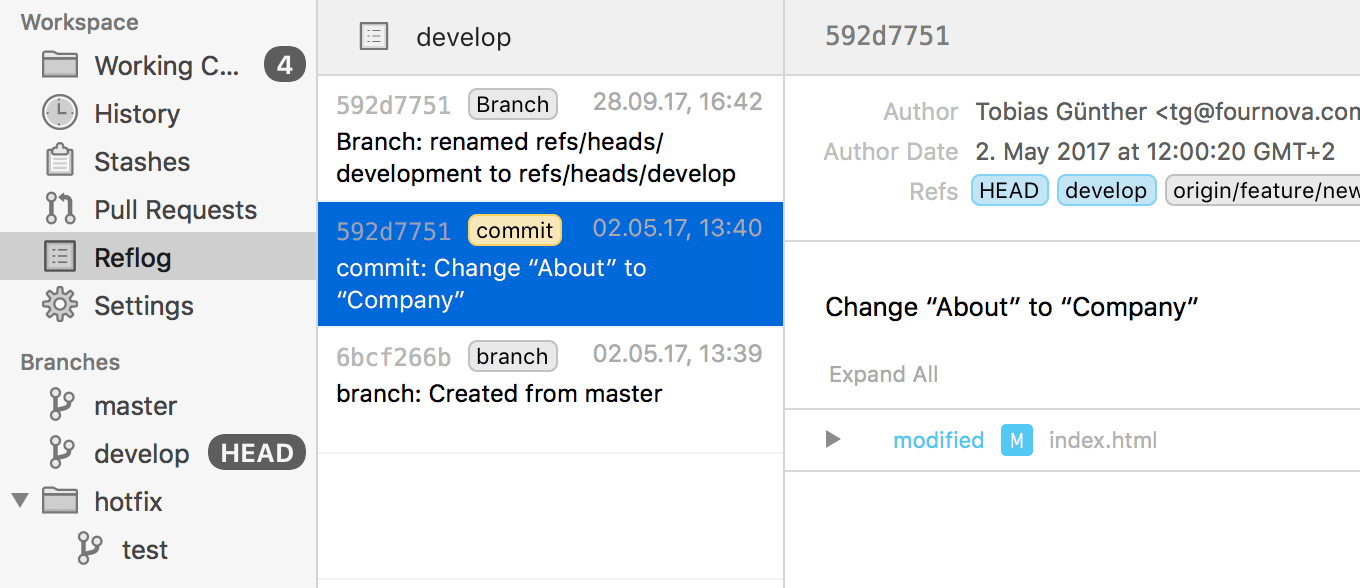
Task: Expand the index.html file diff
Action: tap(832, 439)
